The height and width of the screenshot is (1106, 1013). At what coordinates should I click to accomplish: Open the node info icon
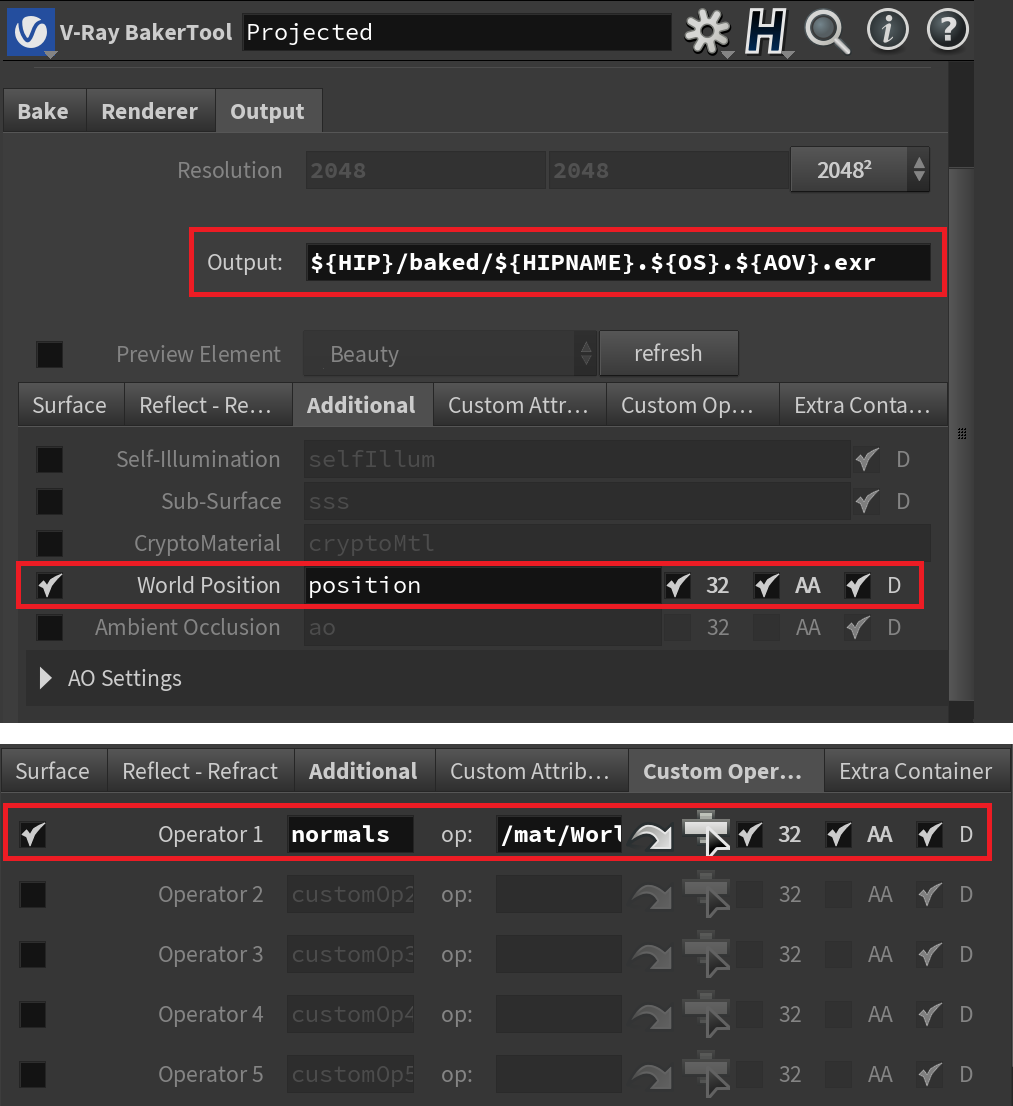point(887,30)
